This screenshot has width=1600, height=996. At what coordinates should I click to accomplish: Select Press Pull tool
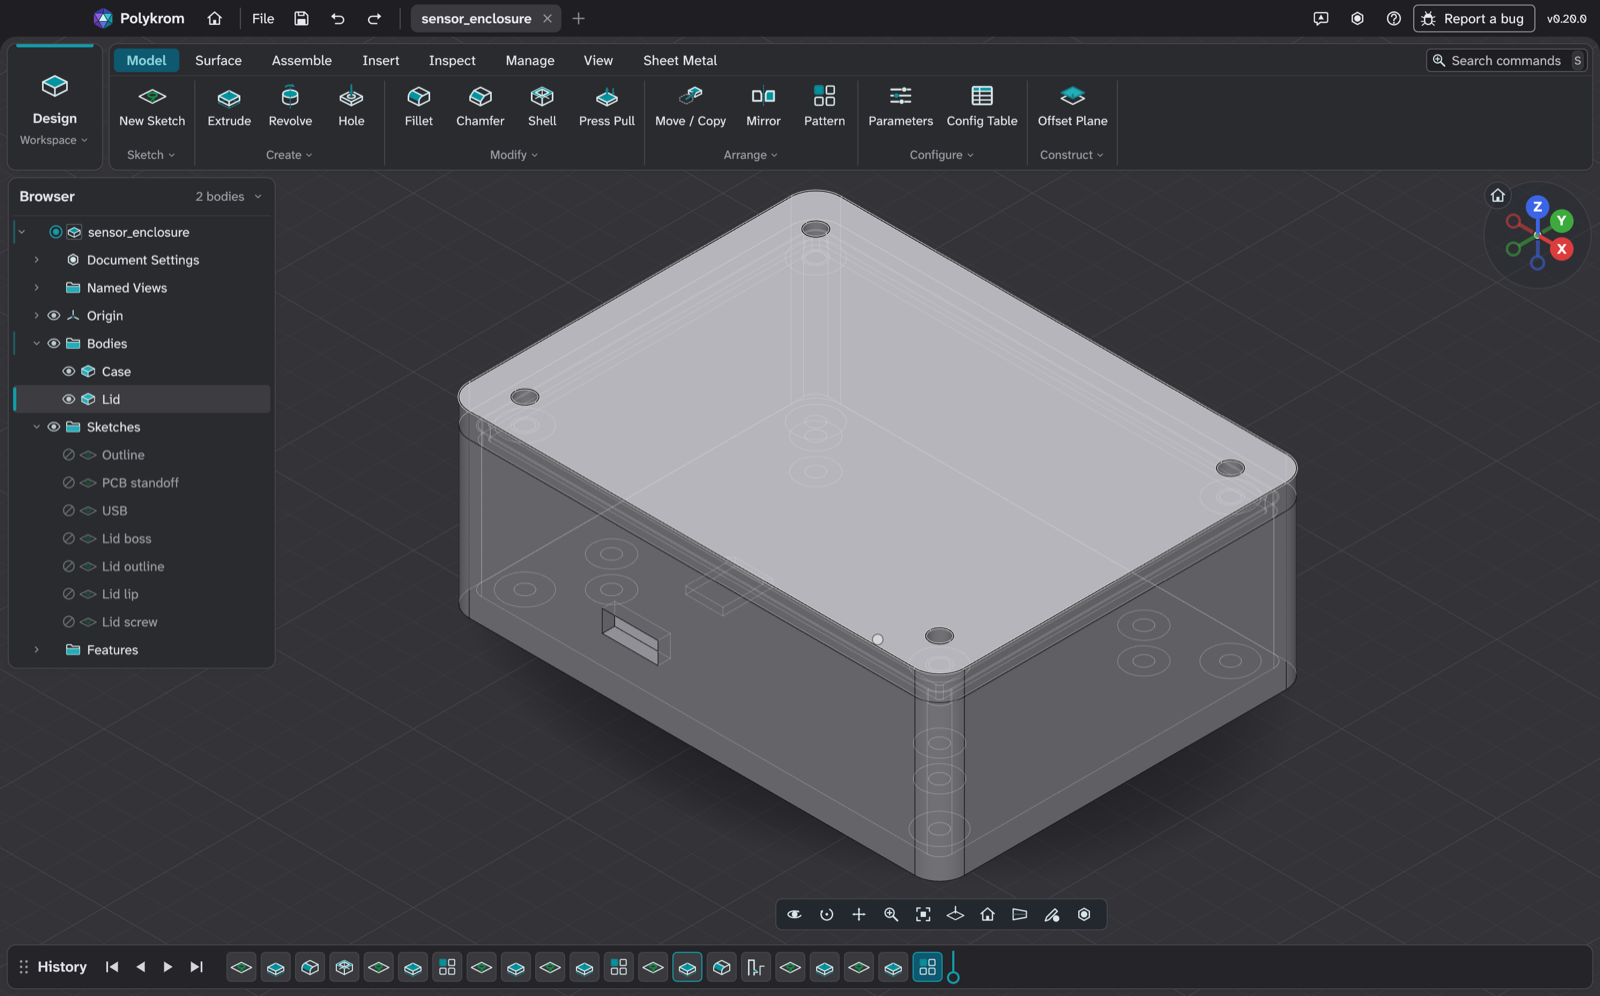coord(607,107)
